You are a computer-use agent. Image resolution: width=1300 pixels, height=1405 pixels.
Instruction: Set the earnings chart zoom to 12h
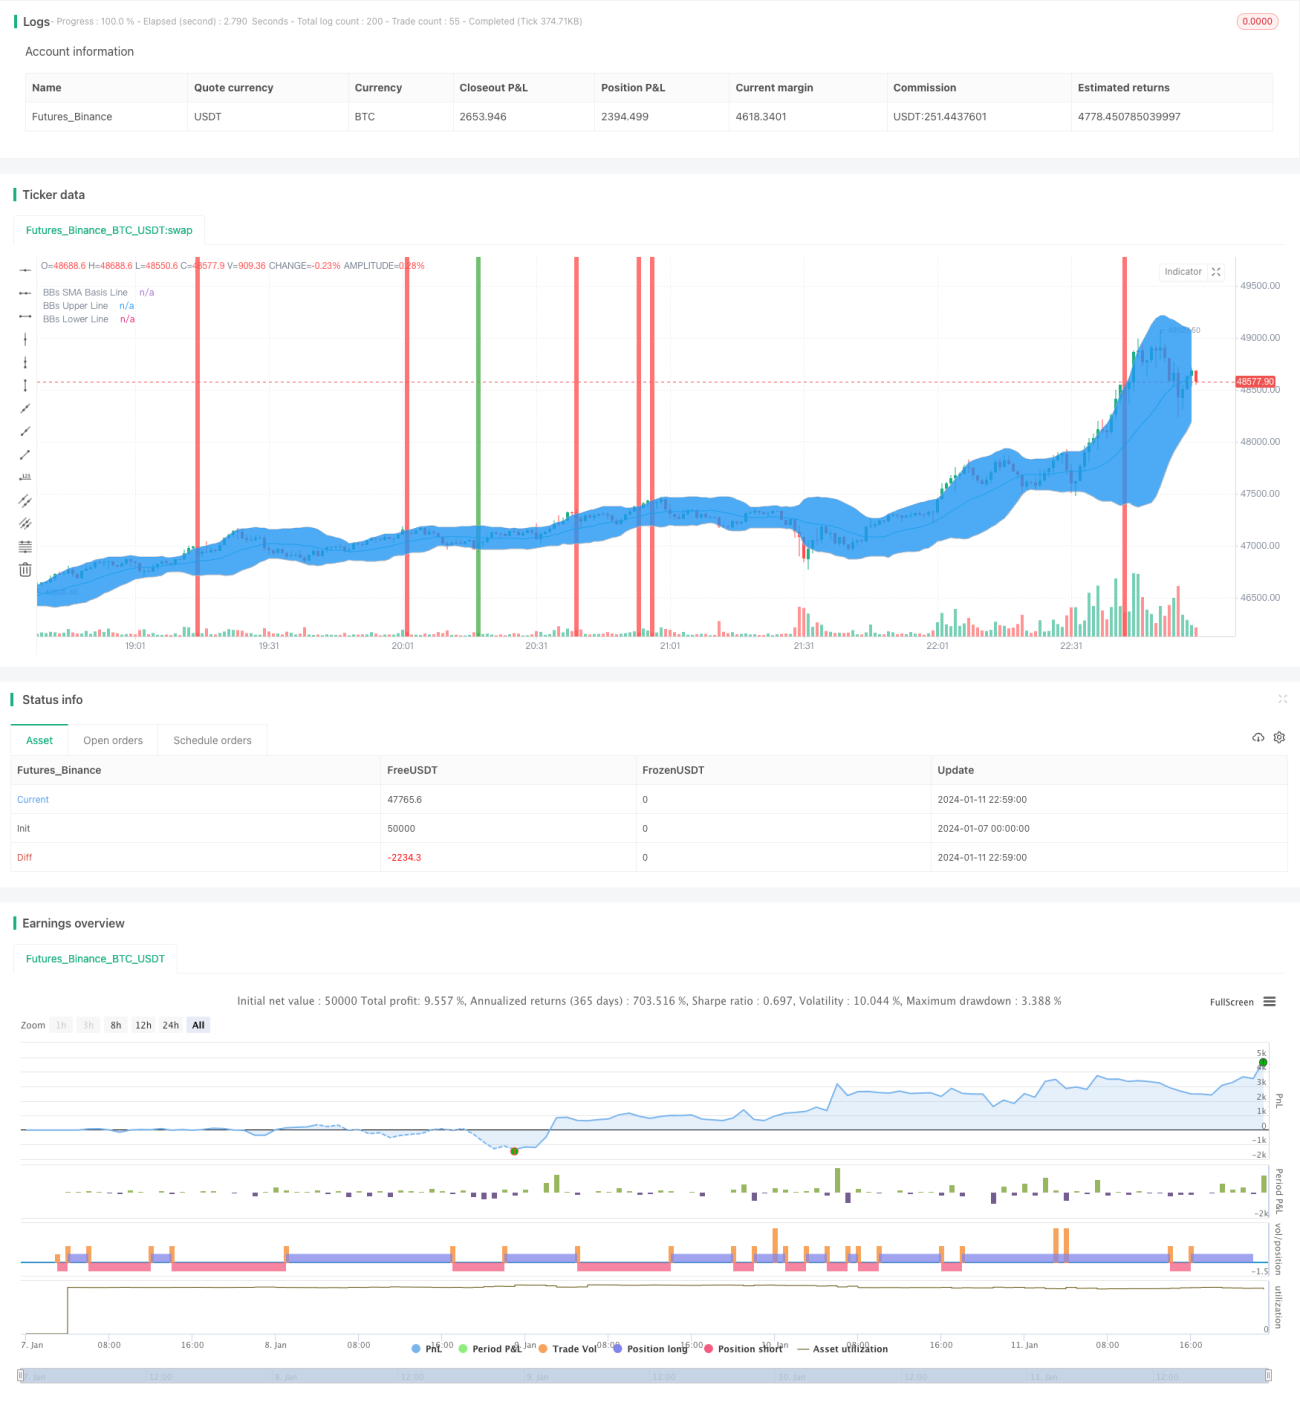(143, 1025)
